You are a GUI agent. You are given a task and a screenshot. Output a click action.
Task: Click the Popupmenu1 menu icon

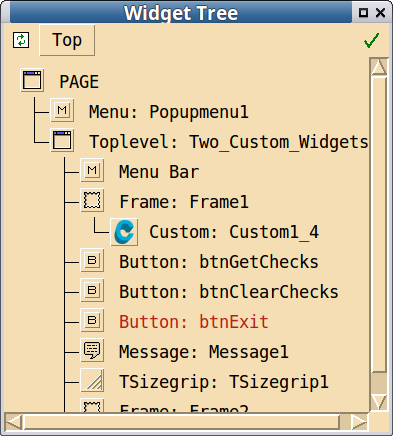click(x=62, y=110)
